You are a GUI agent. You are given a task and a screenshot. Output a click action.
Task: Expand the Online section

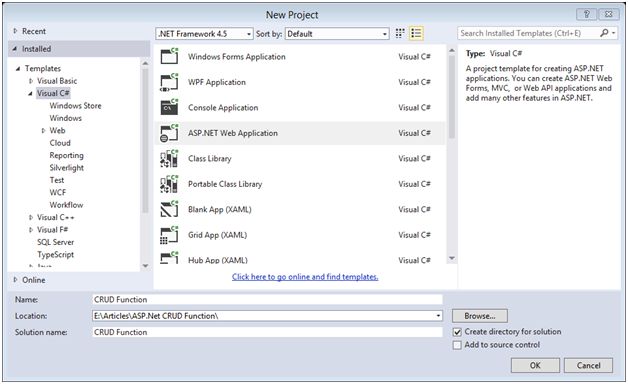[15, 279]
